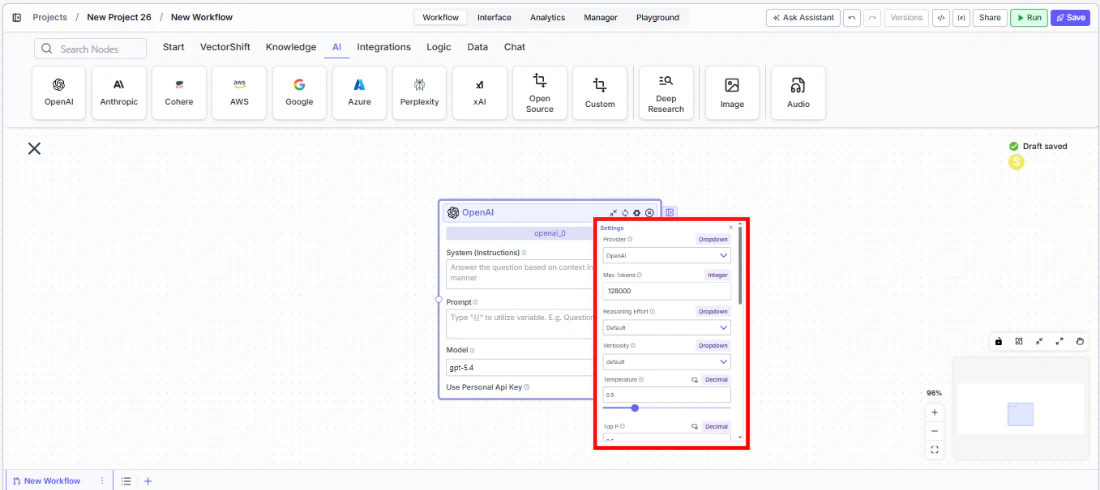Click the undo arrow in top toolbar

point(852,18)
